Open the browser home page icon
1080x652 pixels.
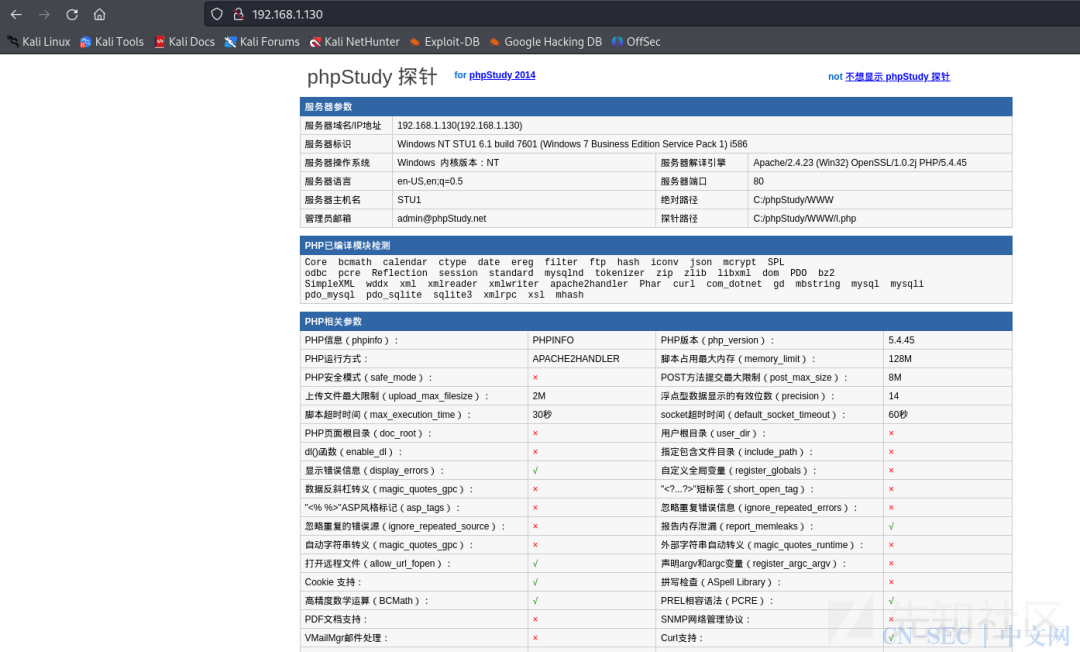tap(99, 14)
